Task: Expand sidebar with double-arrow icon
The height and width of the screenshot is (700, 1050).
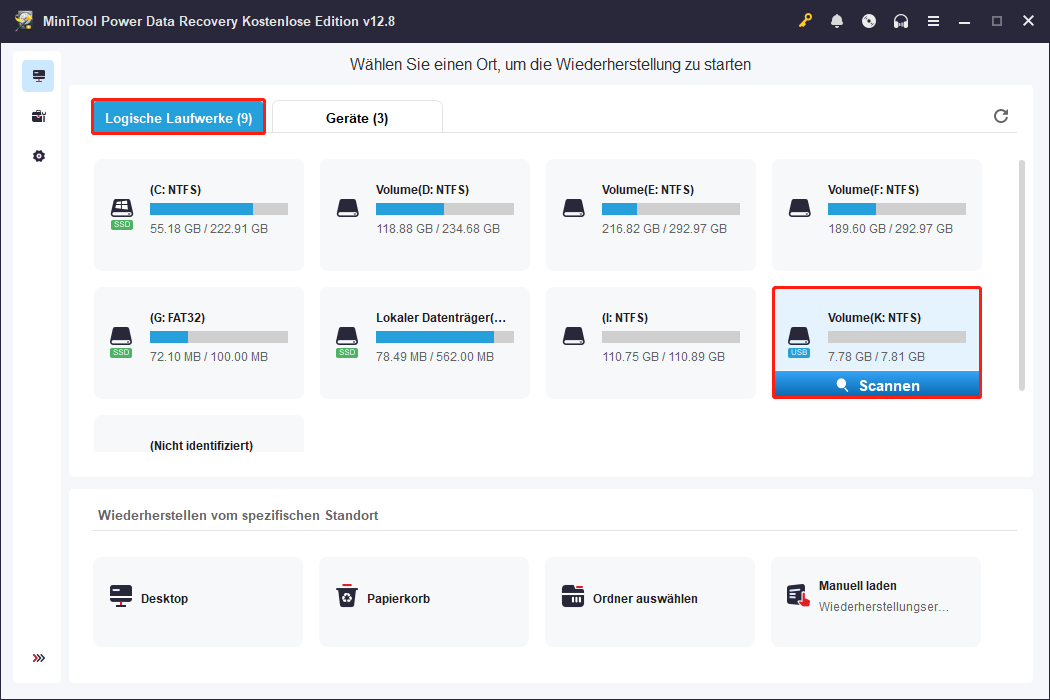Action: pyautogui.click(x=39, y=658)
